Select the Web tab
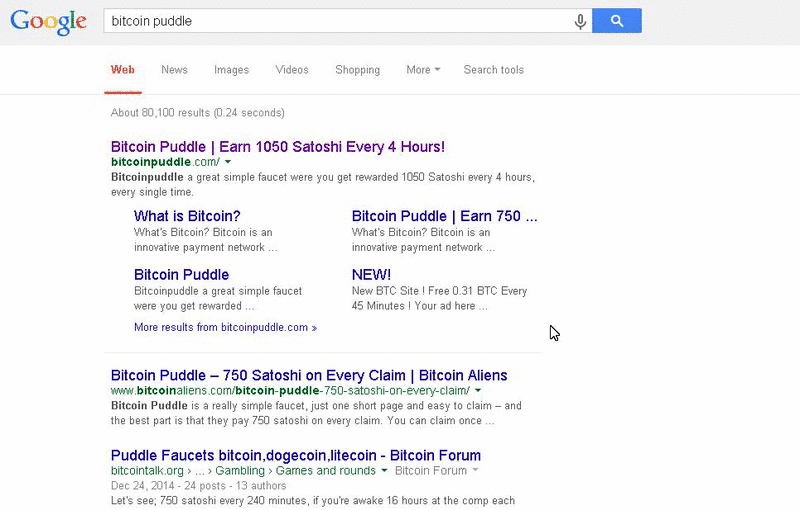800x510 pixels. [122, 70]
